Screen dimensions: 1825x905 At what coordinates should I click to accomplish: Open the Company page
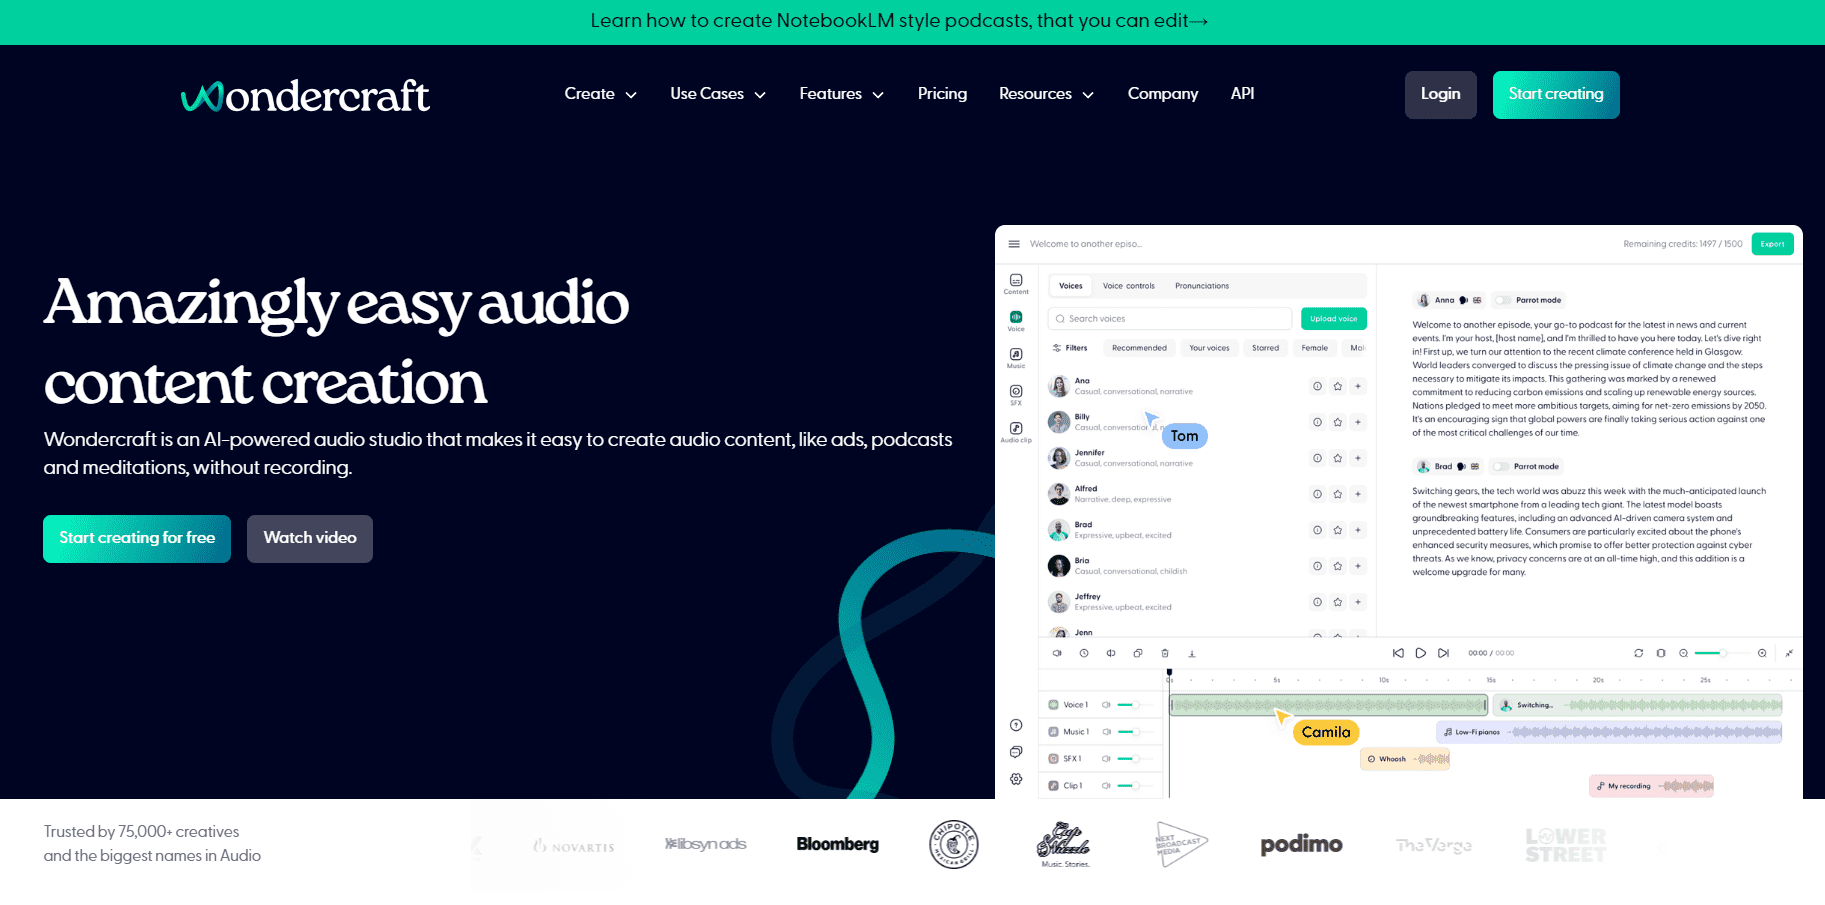click(1163, 94)
